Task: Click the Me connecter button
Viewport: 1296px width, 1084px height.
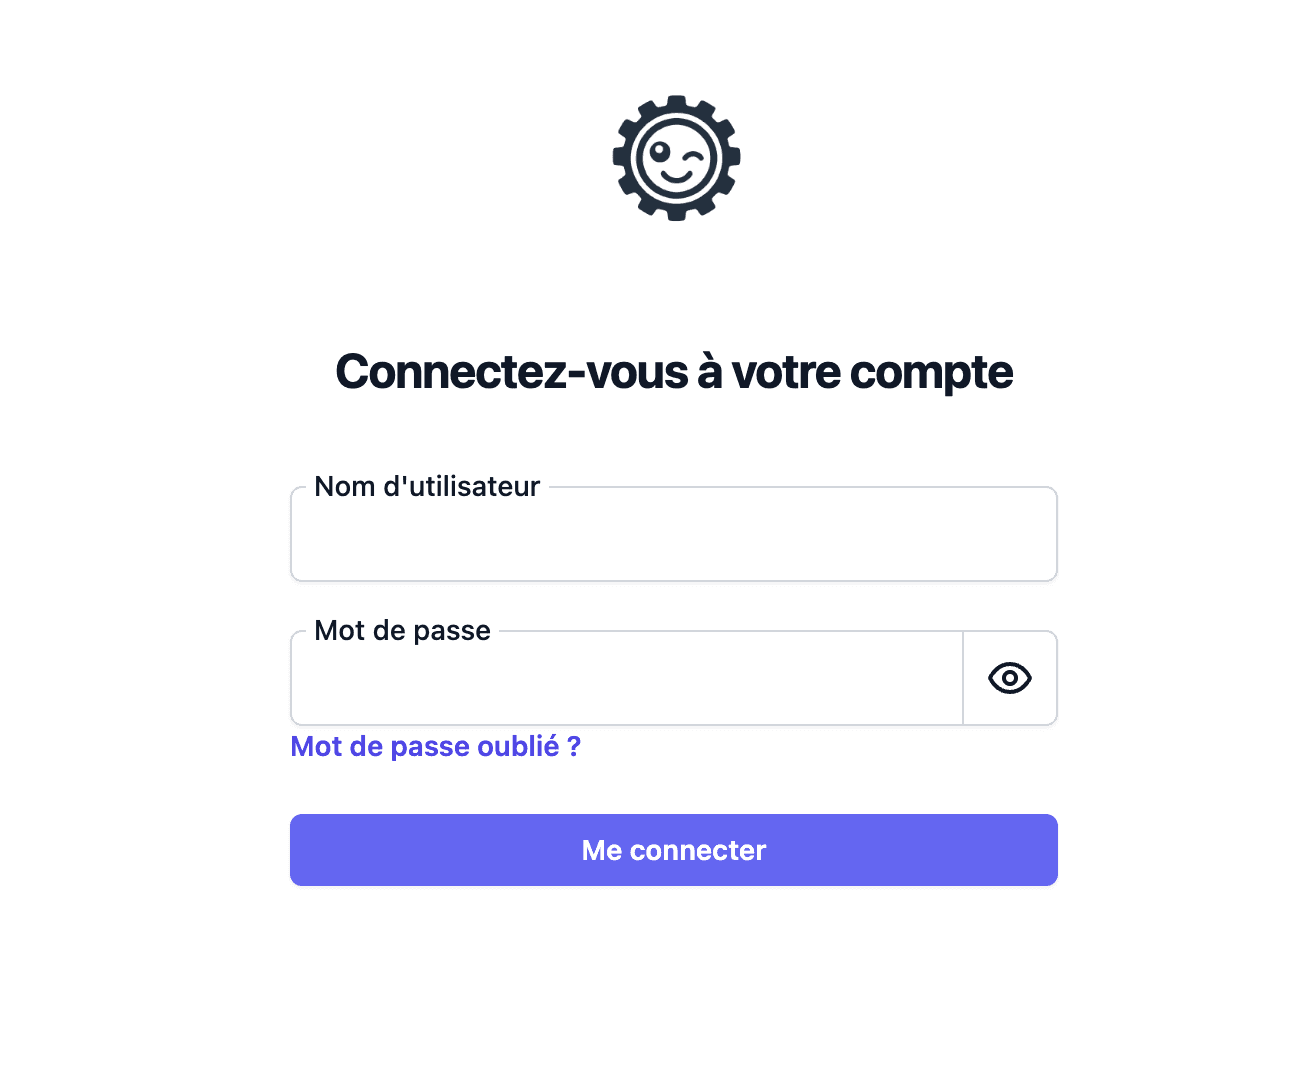Action: tap(674, 850)
